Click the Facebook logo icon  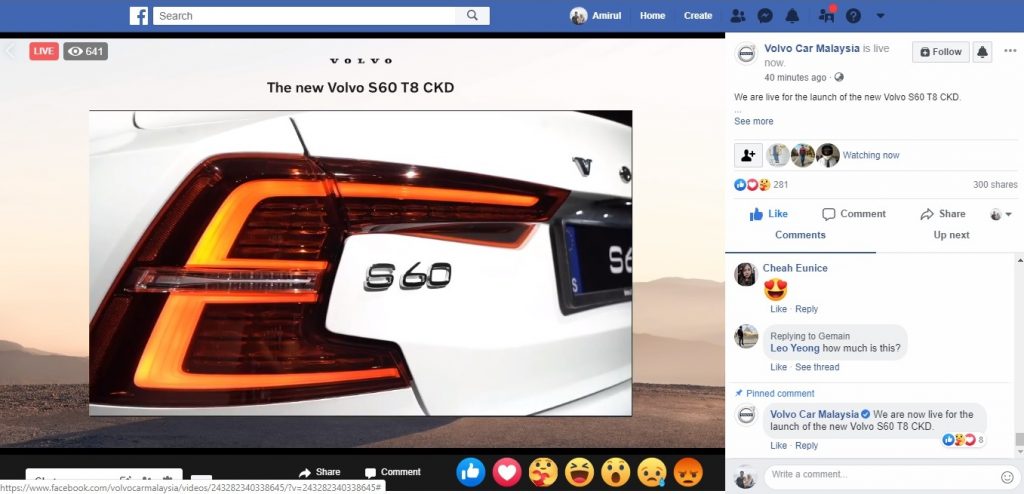click(x=138, y=16)
